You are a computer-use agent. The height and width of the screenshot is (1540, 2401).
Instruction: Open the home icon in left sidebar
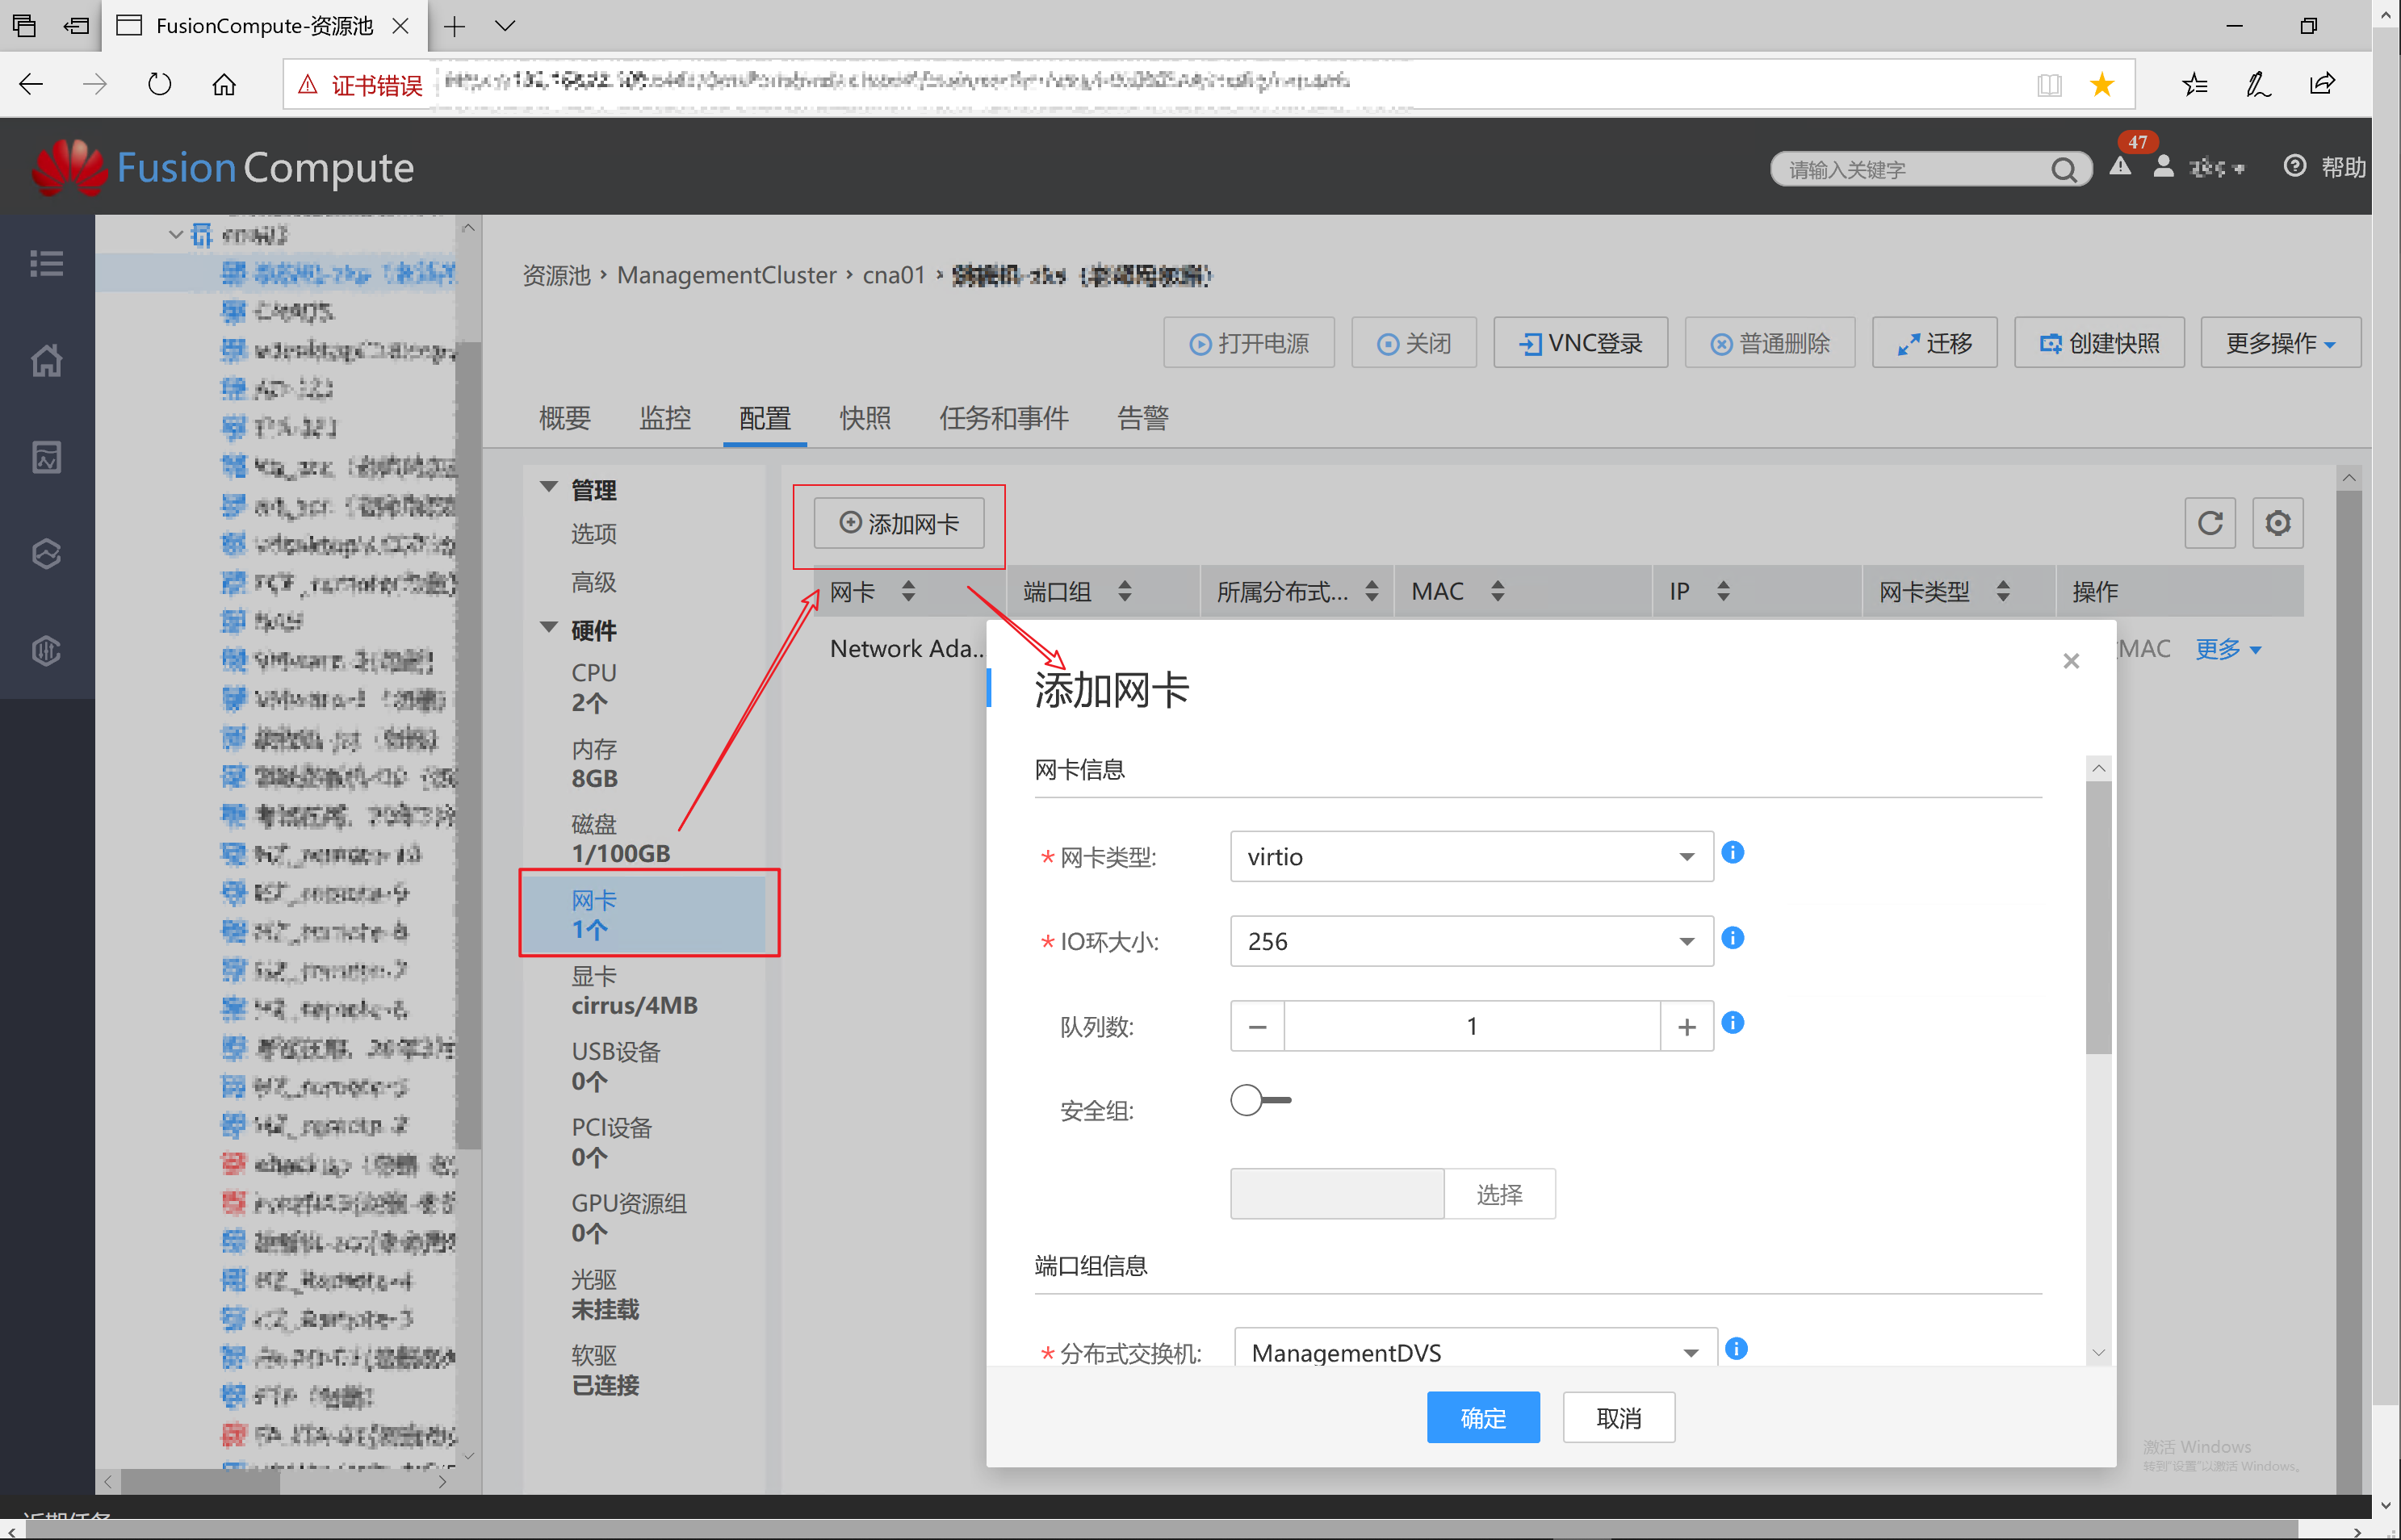tap(46, 360)
